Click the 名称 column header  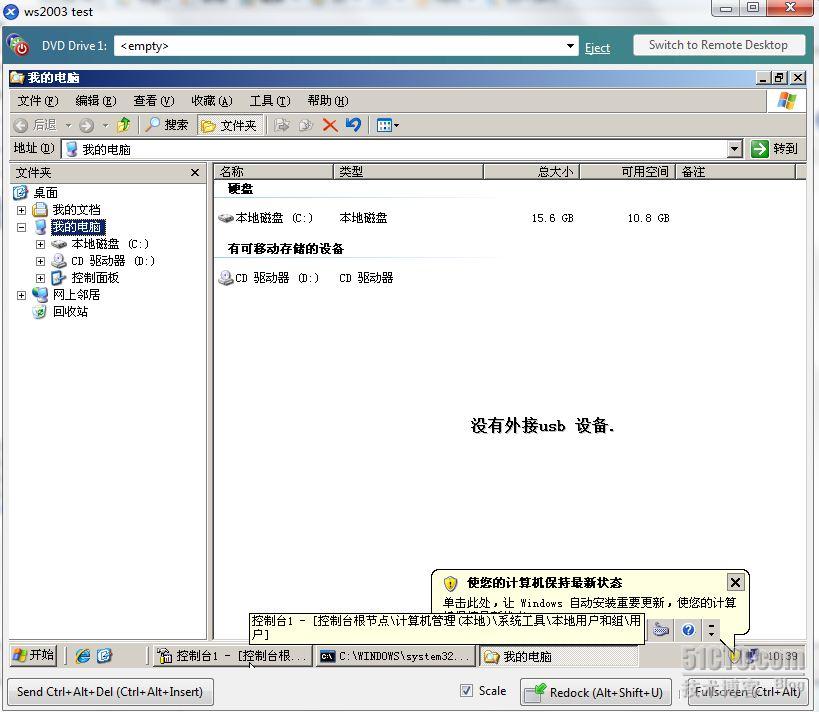point(274,172)
